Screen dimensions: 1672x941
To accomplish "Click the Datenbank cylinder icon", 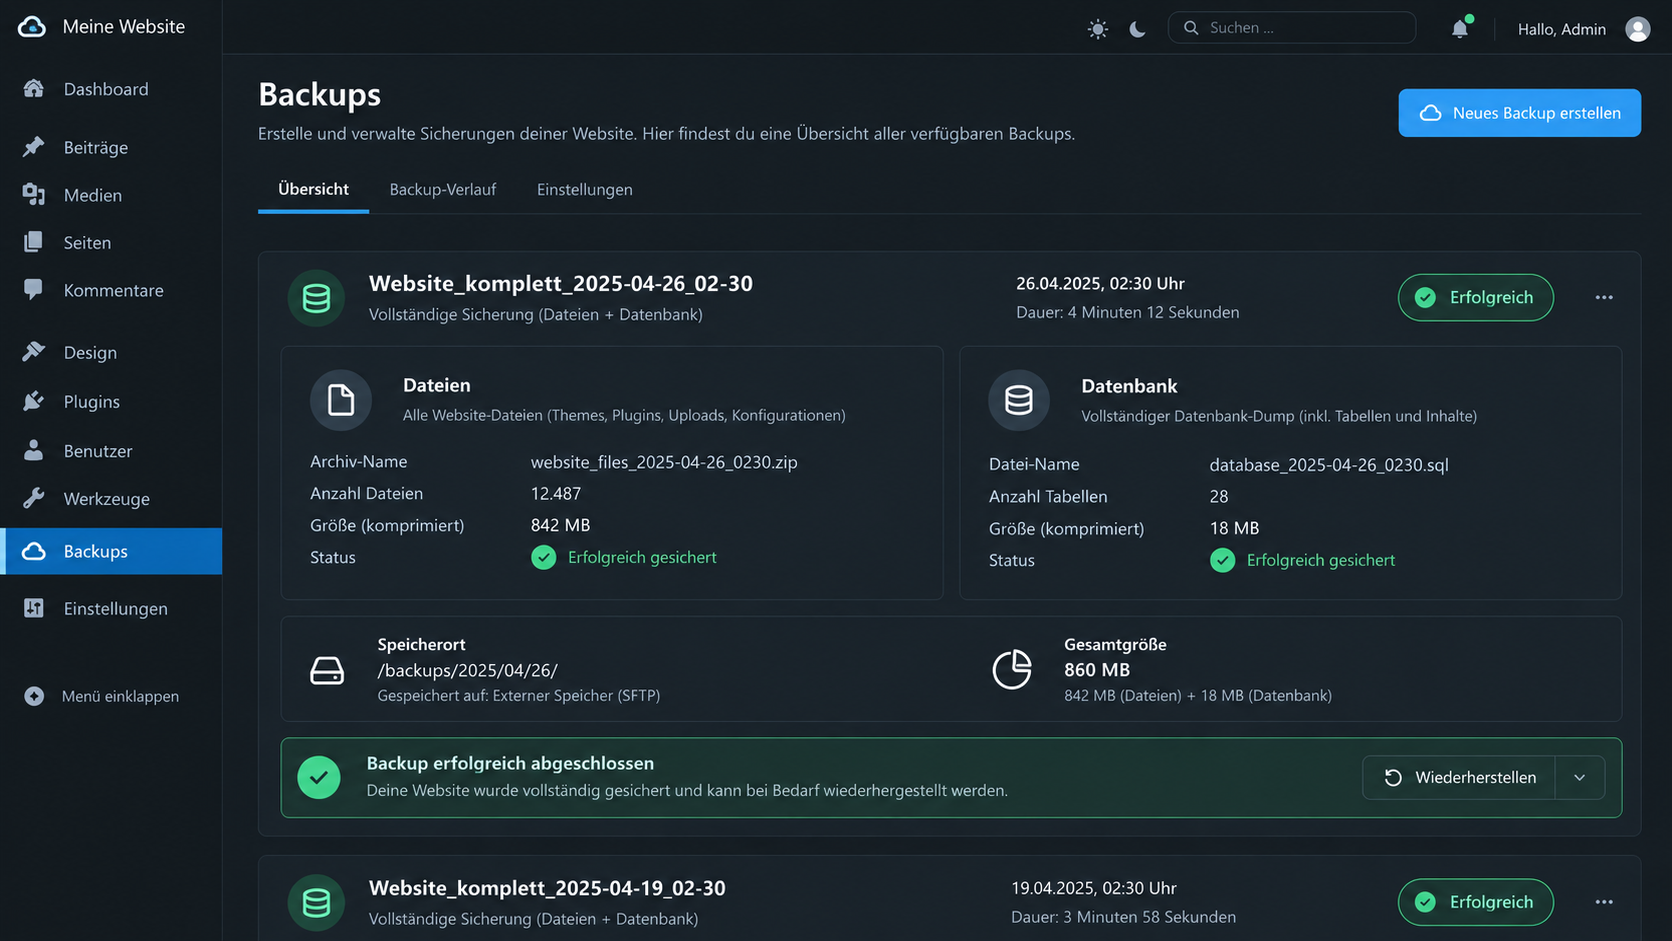I will click(x=1019, y=400).
